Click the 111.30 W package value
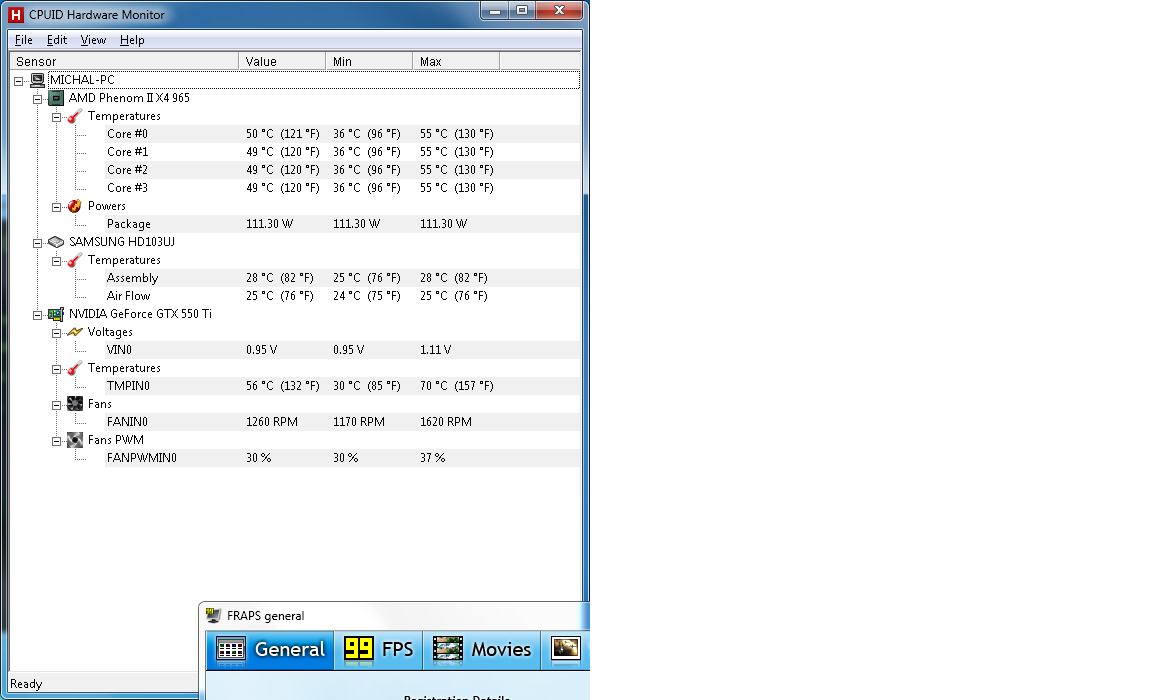Screen dimensions: 1152x700 pyautogui.click(x=270, y=224)
